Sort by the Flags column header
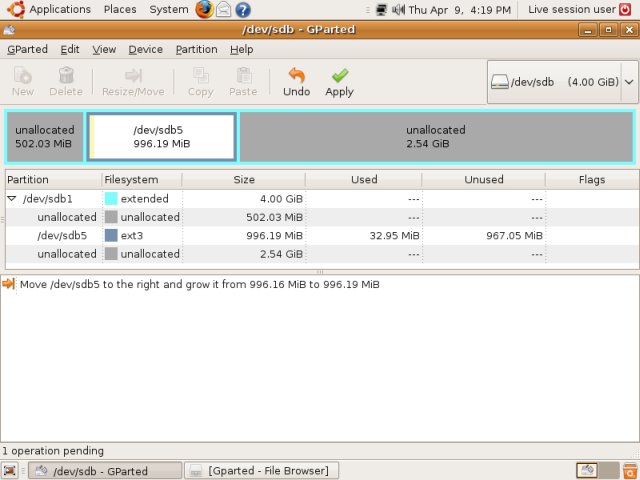The height and width of the screenshot is (480, 640). click(x=592, y=180)
